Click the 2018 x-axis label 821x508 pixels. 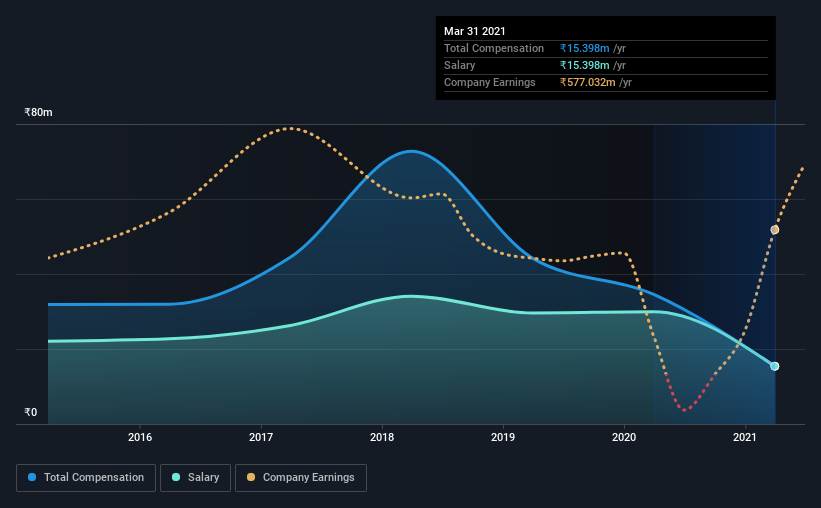[382, 437]
